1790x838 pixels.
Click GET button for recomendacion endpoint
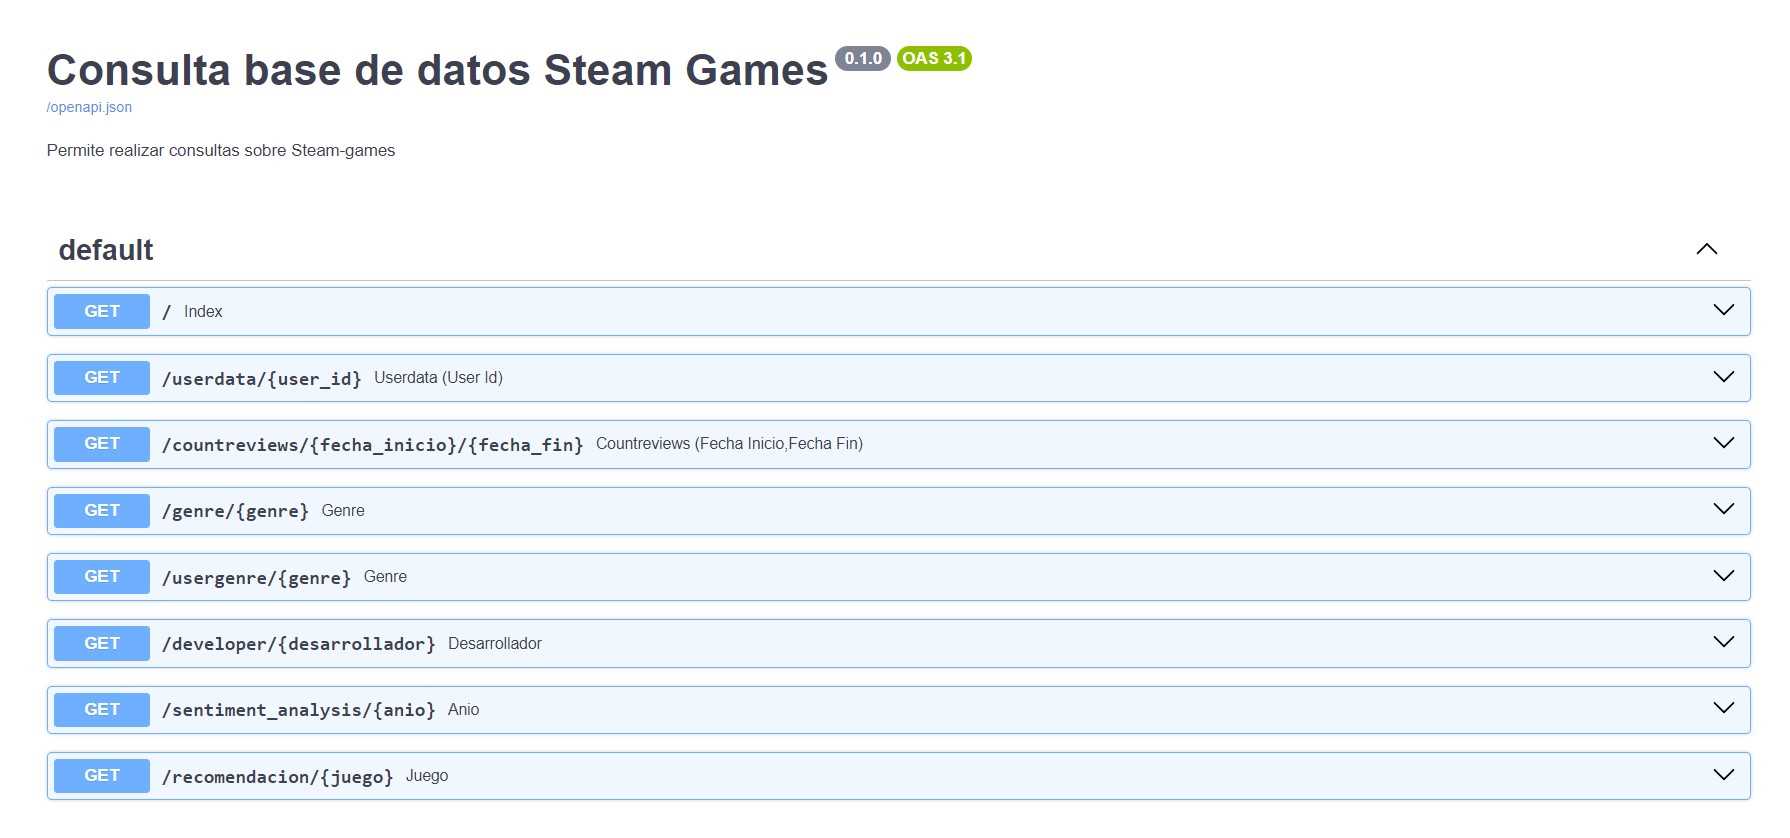coord(102,776)
